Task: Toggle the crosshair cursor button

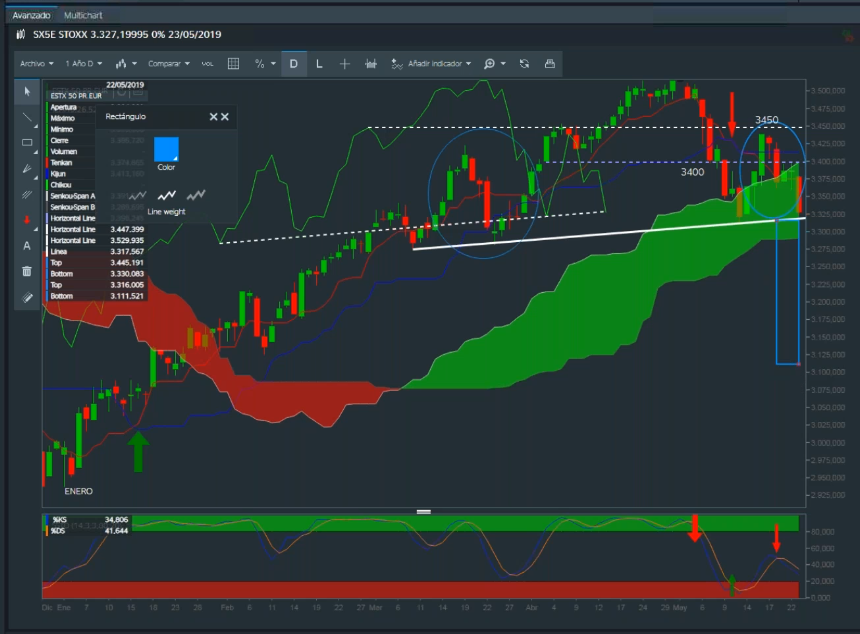Action: [345, 63]
